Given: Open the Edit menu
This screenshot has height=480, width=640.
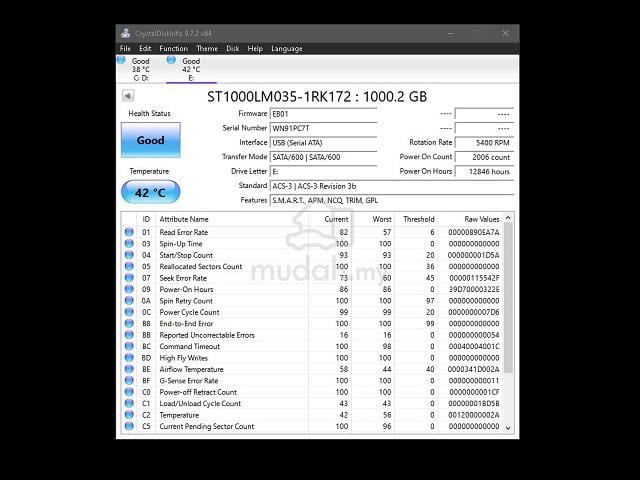Looking at the screenshot, I should coord(145,49).
